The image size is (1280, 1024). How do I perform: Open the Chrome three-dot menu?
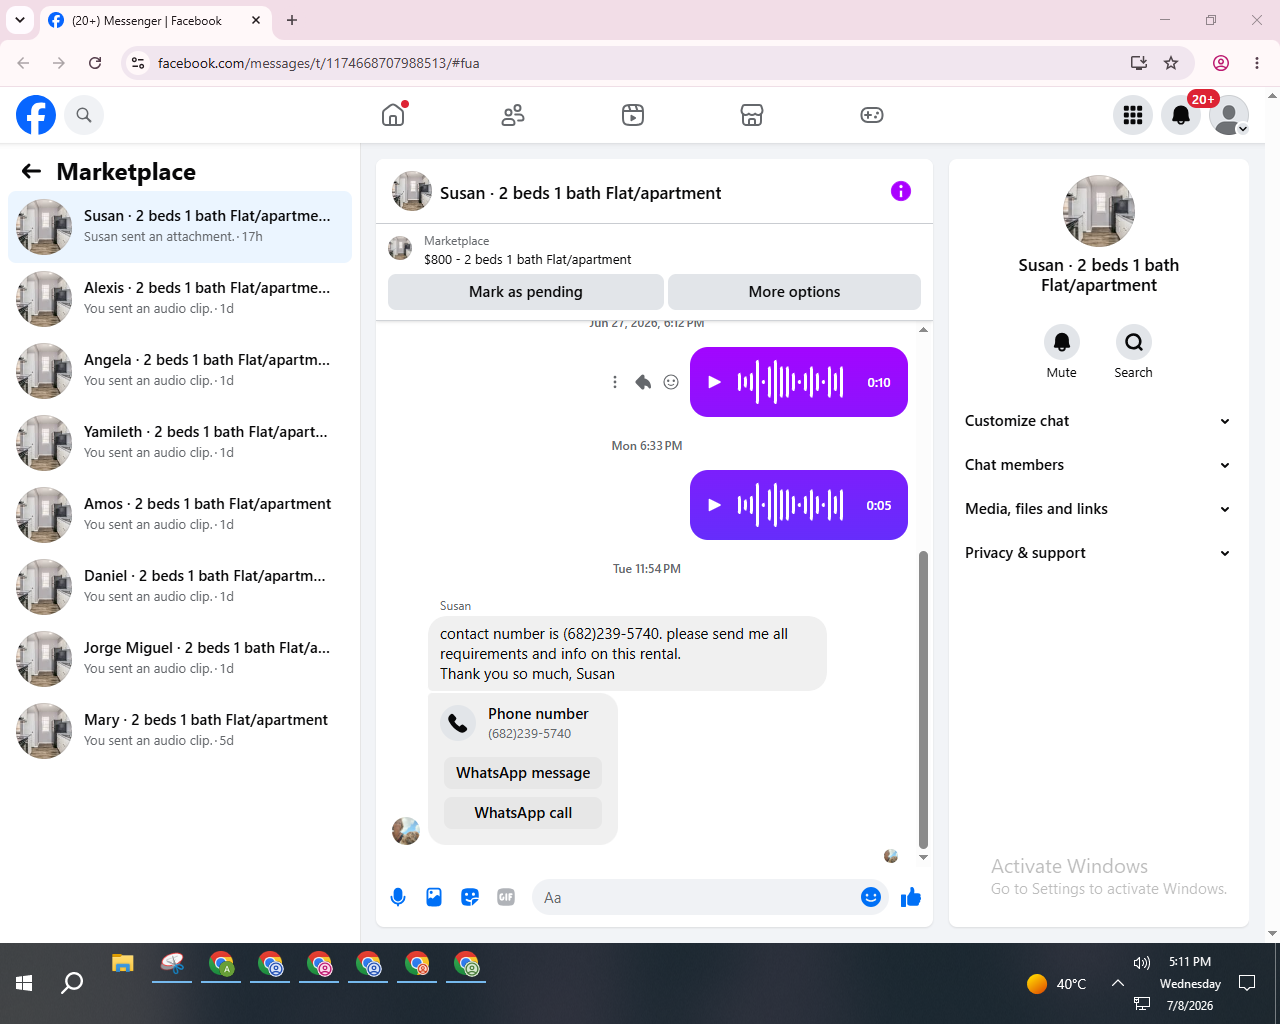click(x=1257, y=63)
